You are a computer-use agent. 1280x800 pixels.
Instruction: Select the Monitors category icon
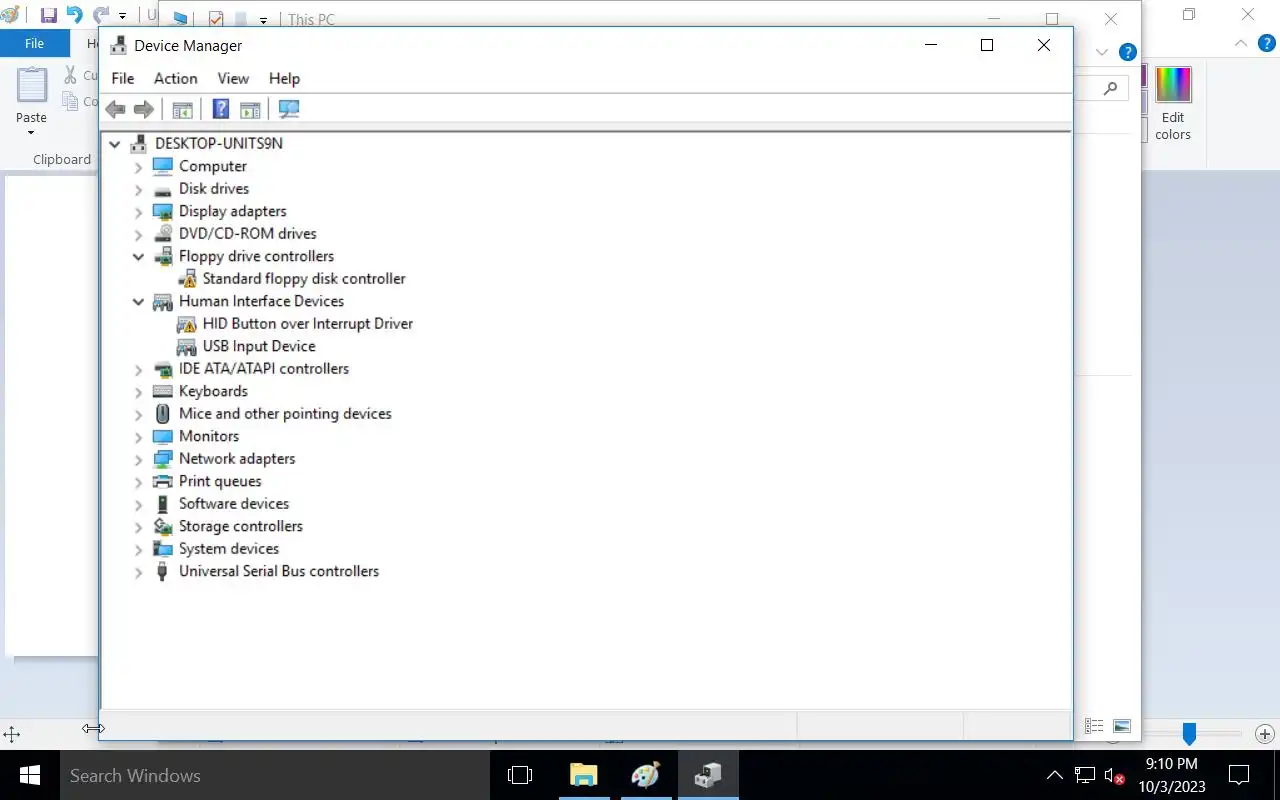pyautogui.click(x=162, y=436)
